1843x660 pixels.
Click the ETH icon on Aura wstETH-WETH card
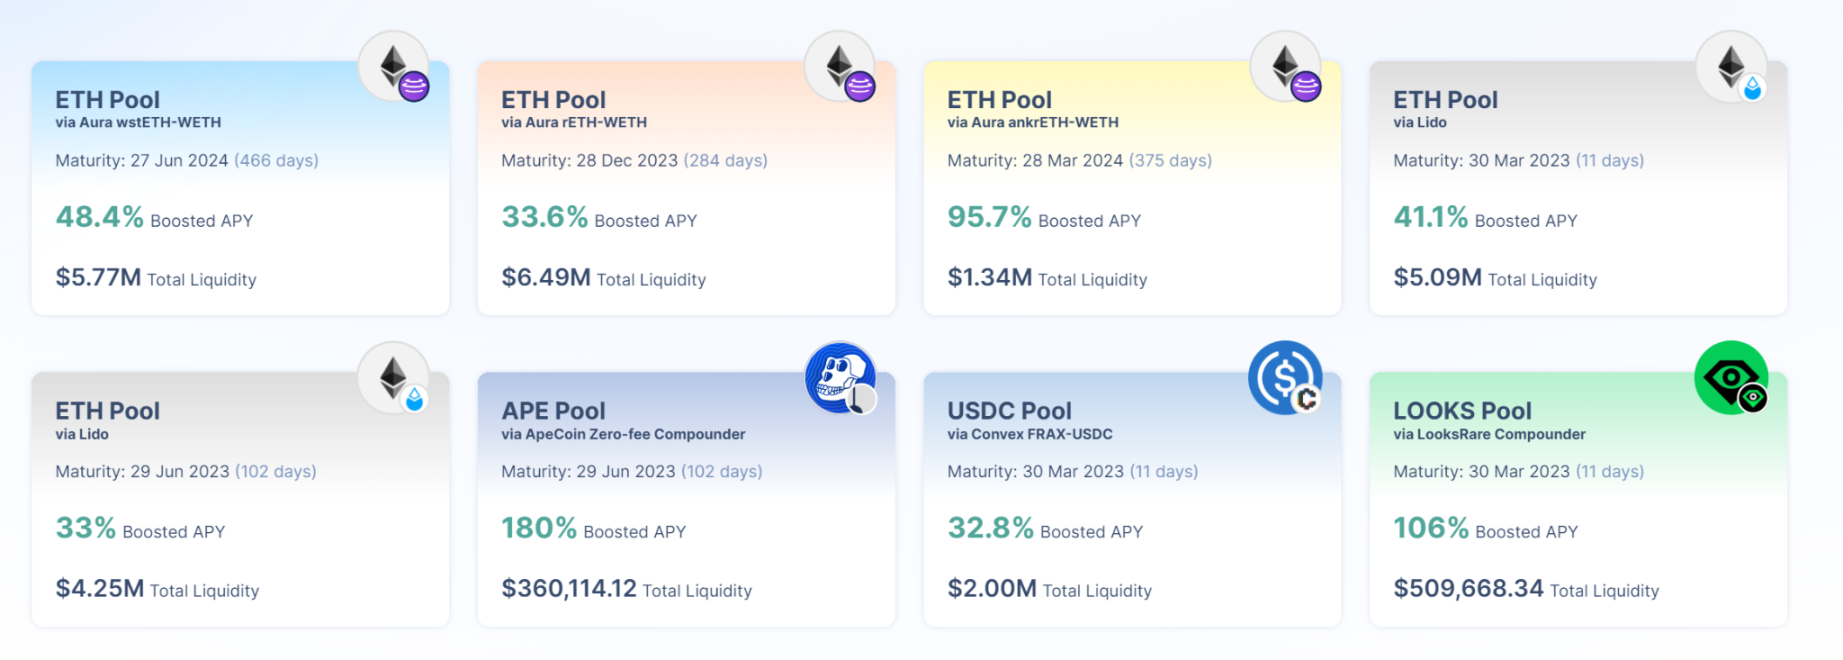[x=394, y=67]
